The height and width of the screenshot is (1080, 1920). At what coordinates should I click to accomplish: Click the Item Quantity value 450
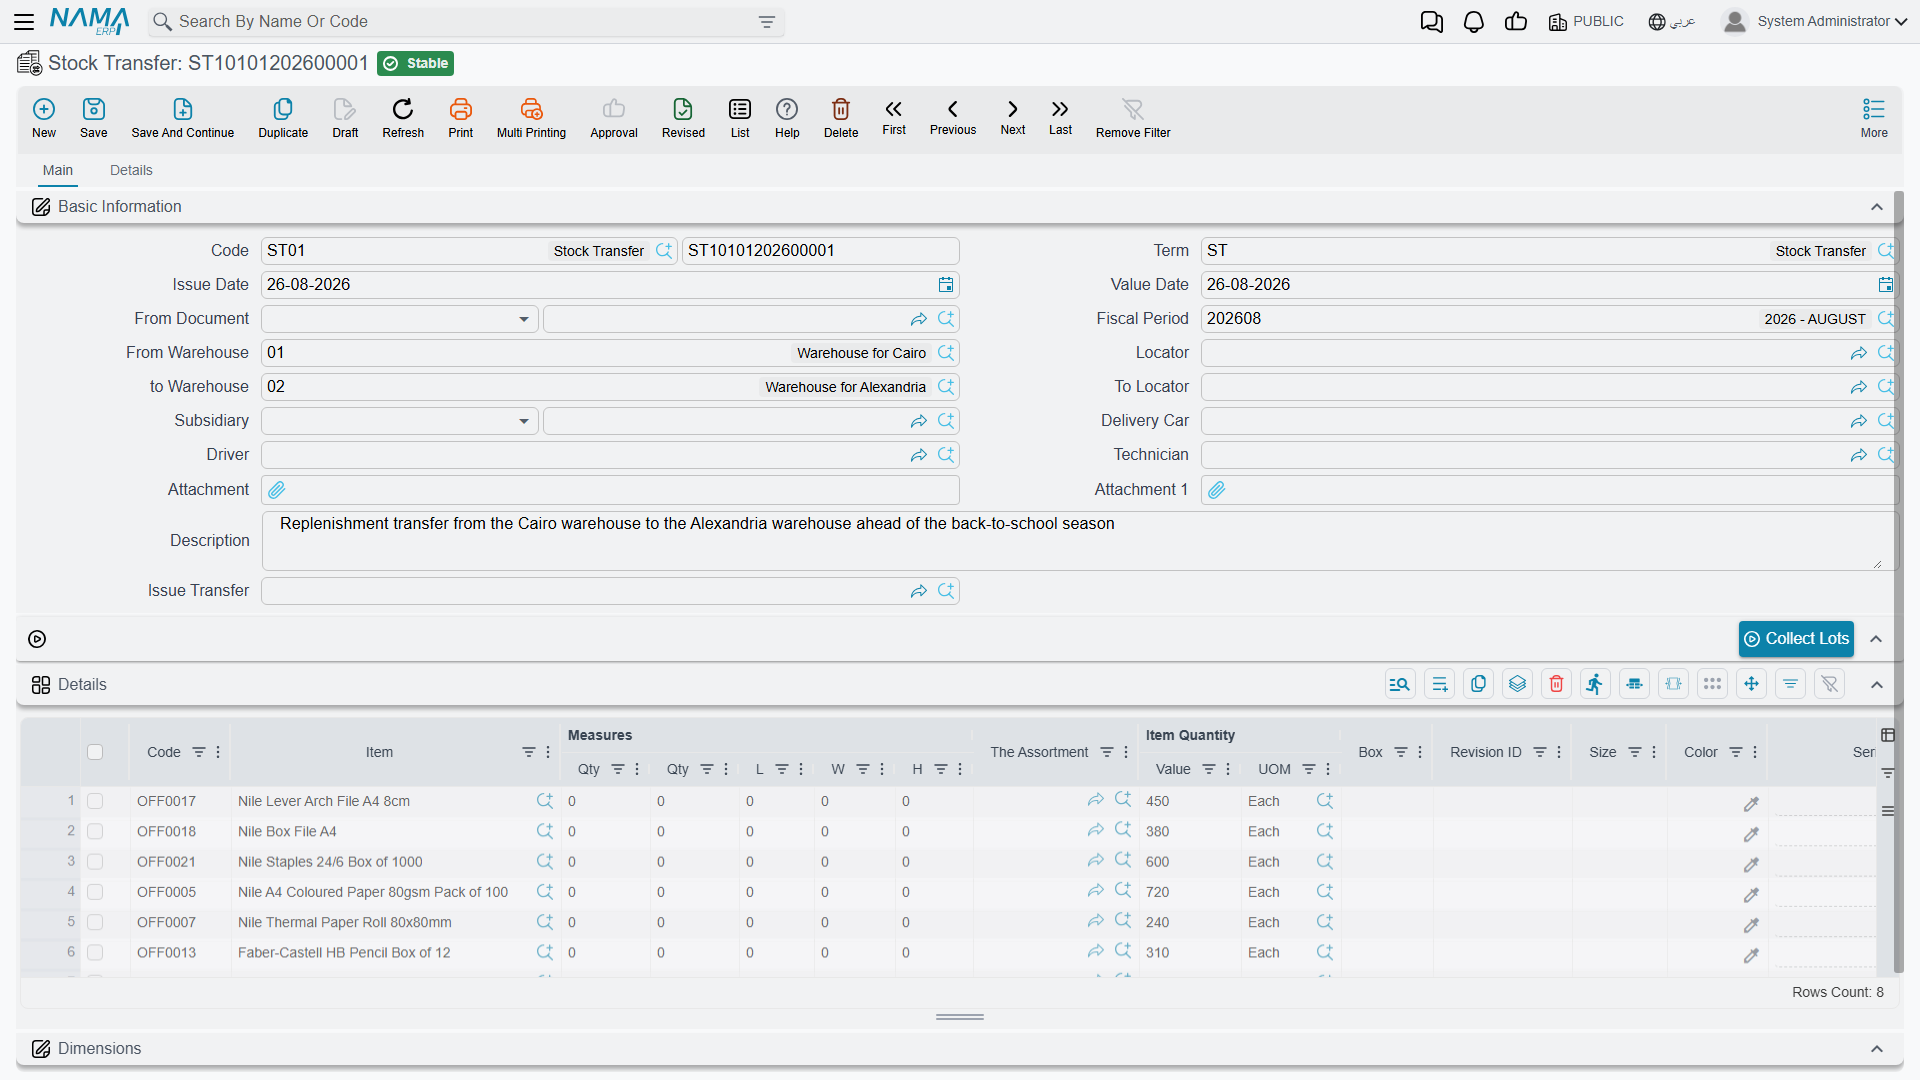click(x=1157, y=801)
